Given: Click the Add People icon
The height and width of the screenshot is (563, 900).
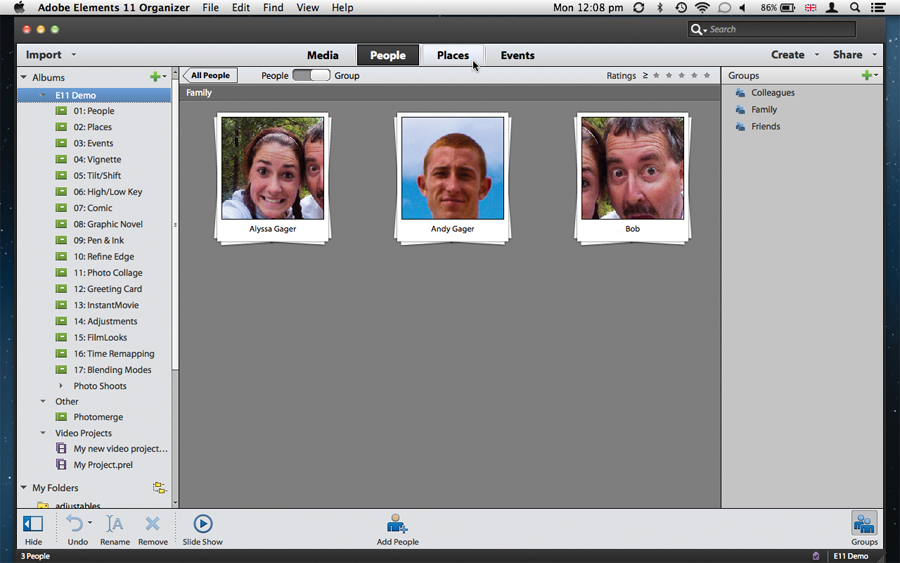Looking at the screenshot, I should [397, 523].
